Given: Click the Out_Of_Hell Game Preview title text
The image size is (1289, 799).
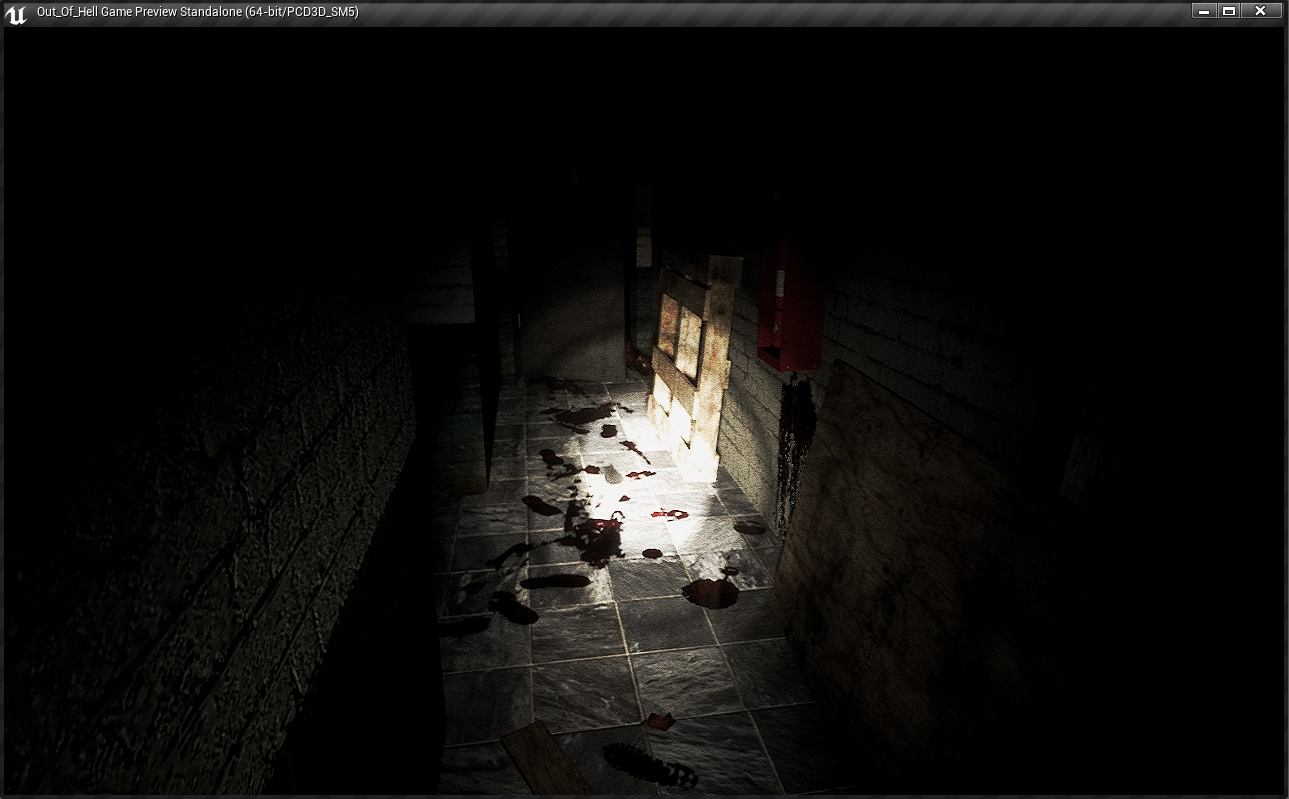Looking at the screenshot, I should click(x=197, y=12).
